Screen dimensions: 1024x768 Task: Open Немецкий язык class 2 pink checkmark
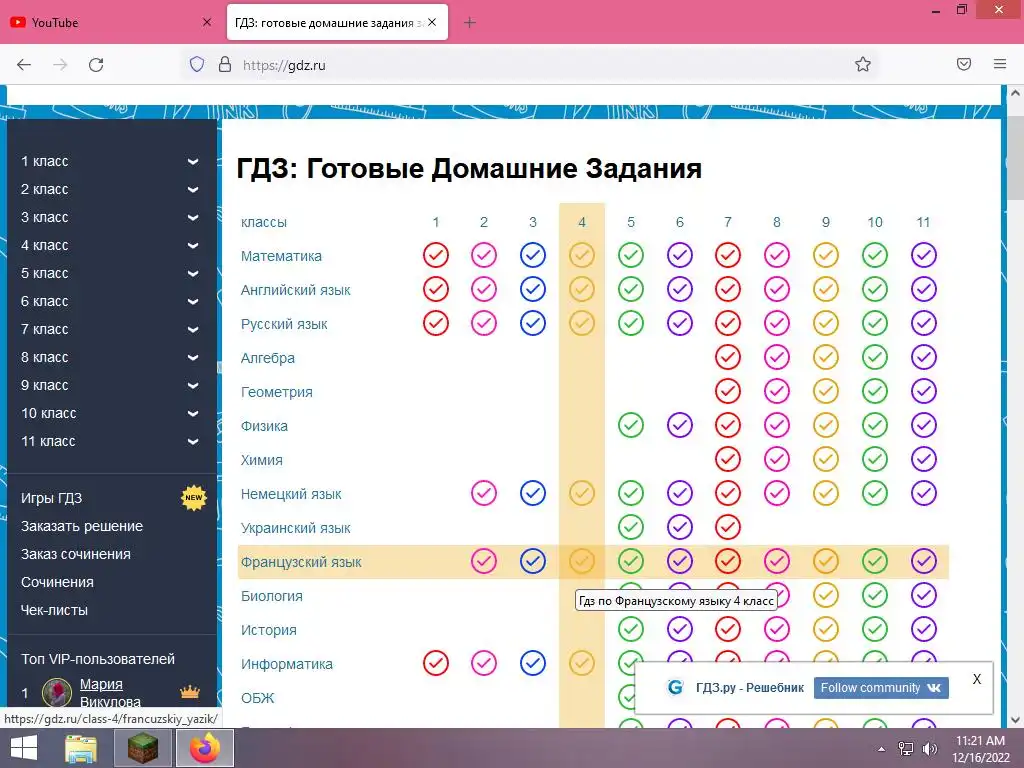click(484, 493)
